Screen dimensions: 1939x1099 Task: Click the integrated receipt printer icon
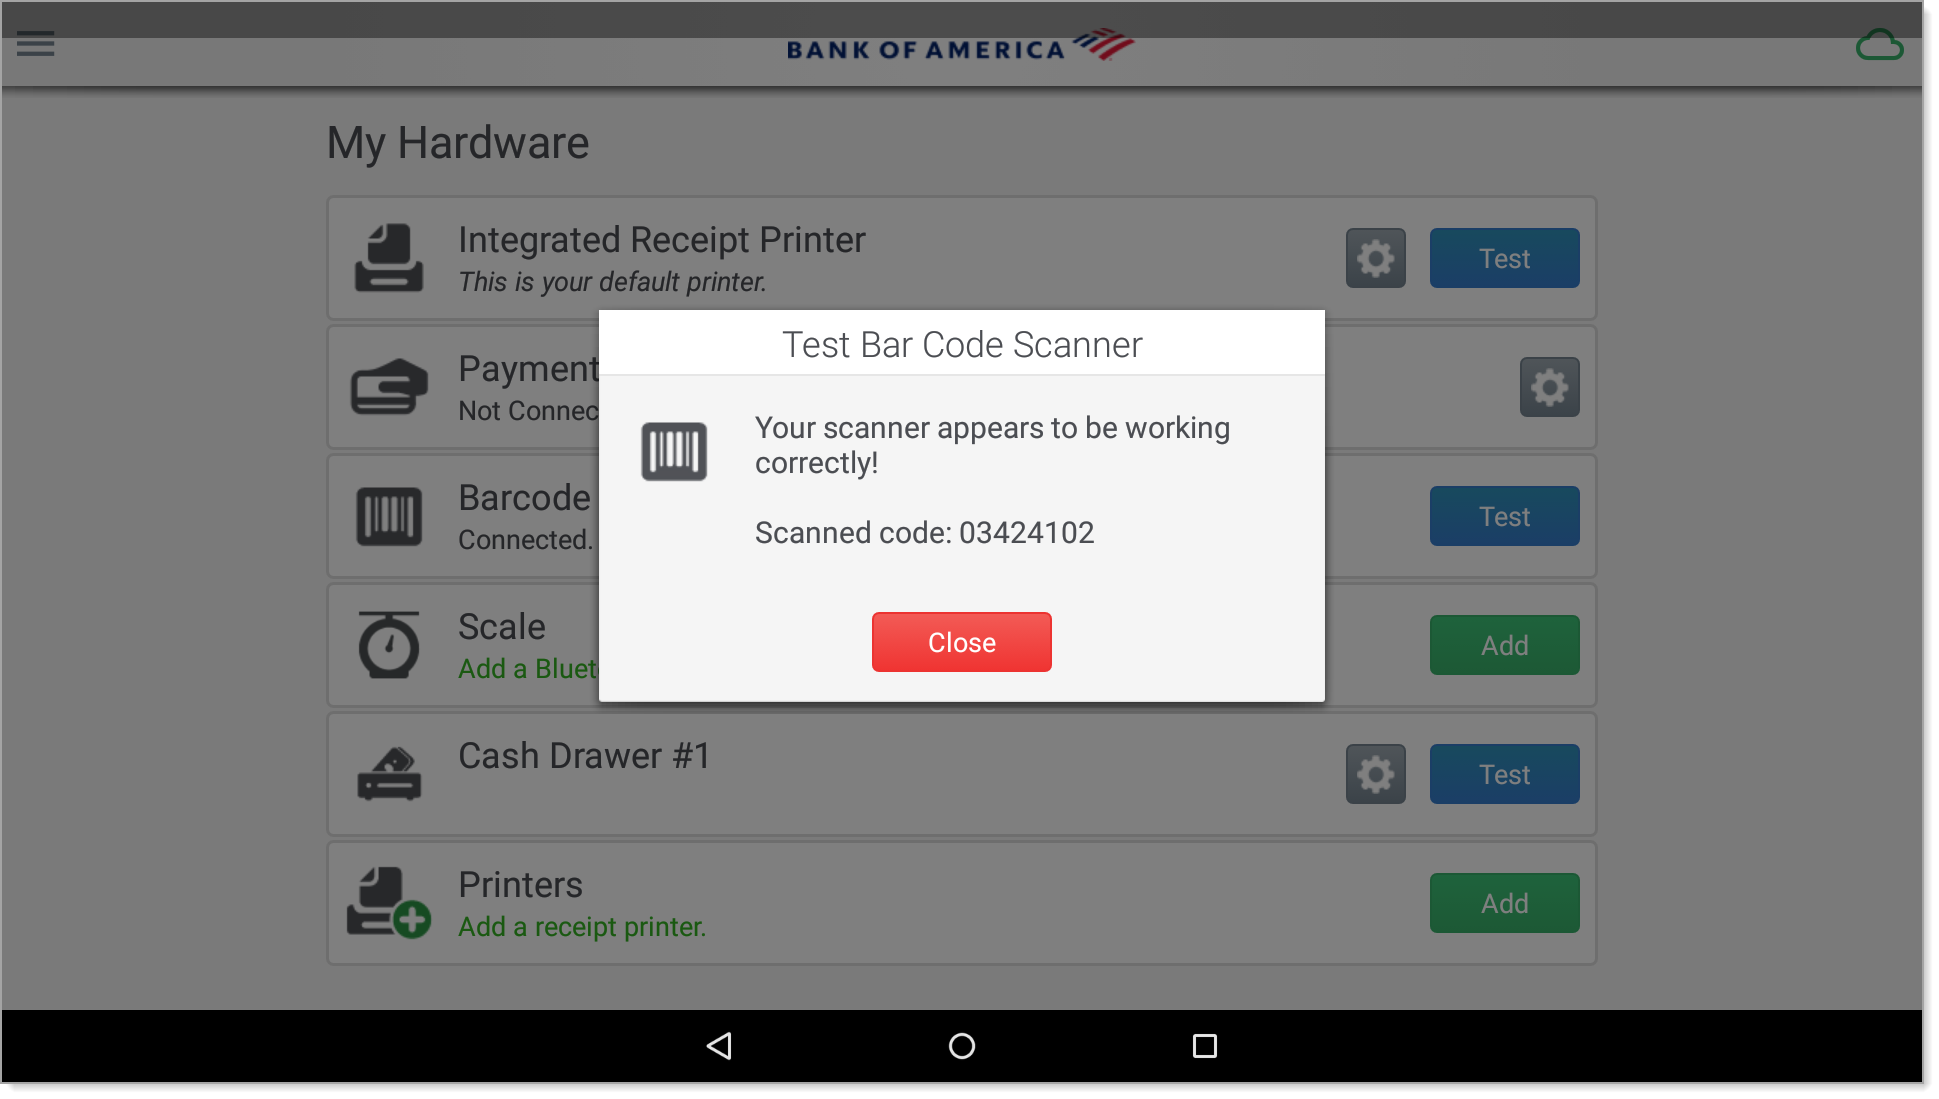point(386,257)
